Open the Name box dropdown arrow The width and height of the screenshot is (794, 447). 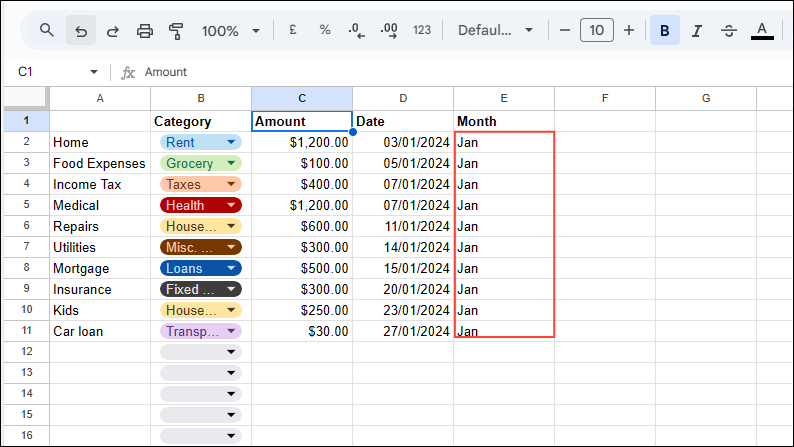click(x=94, y=72)
